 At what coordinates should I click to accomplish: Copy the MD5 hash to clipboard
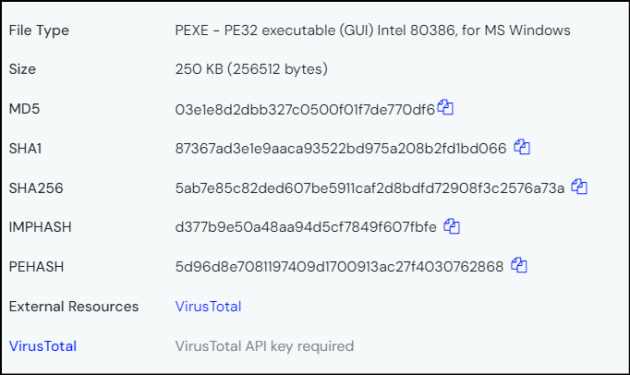[445, 107]
